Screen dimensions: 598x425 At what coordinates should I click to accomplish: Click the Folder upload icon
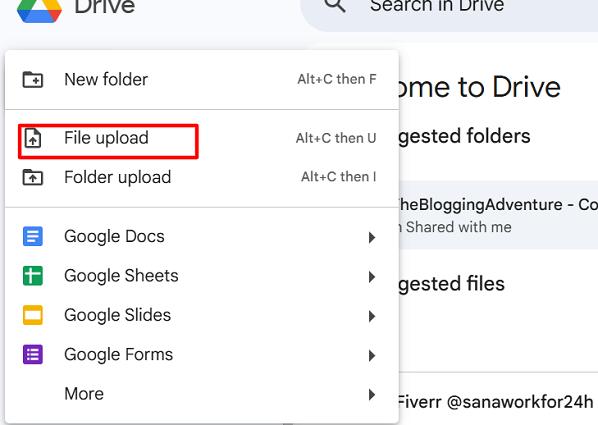tap(33, 177)
